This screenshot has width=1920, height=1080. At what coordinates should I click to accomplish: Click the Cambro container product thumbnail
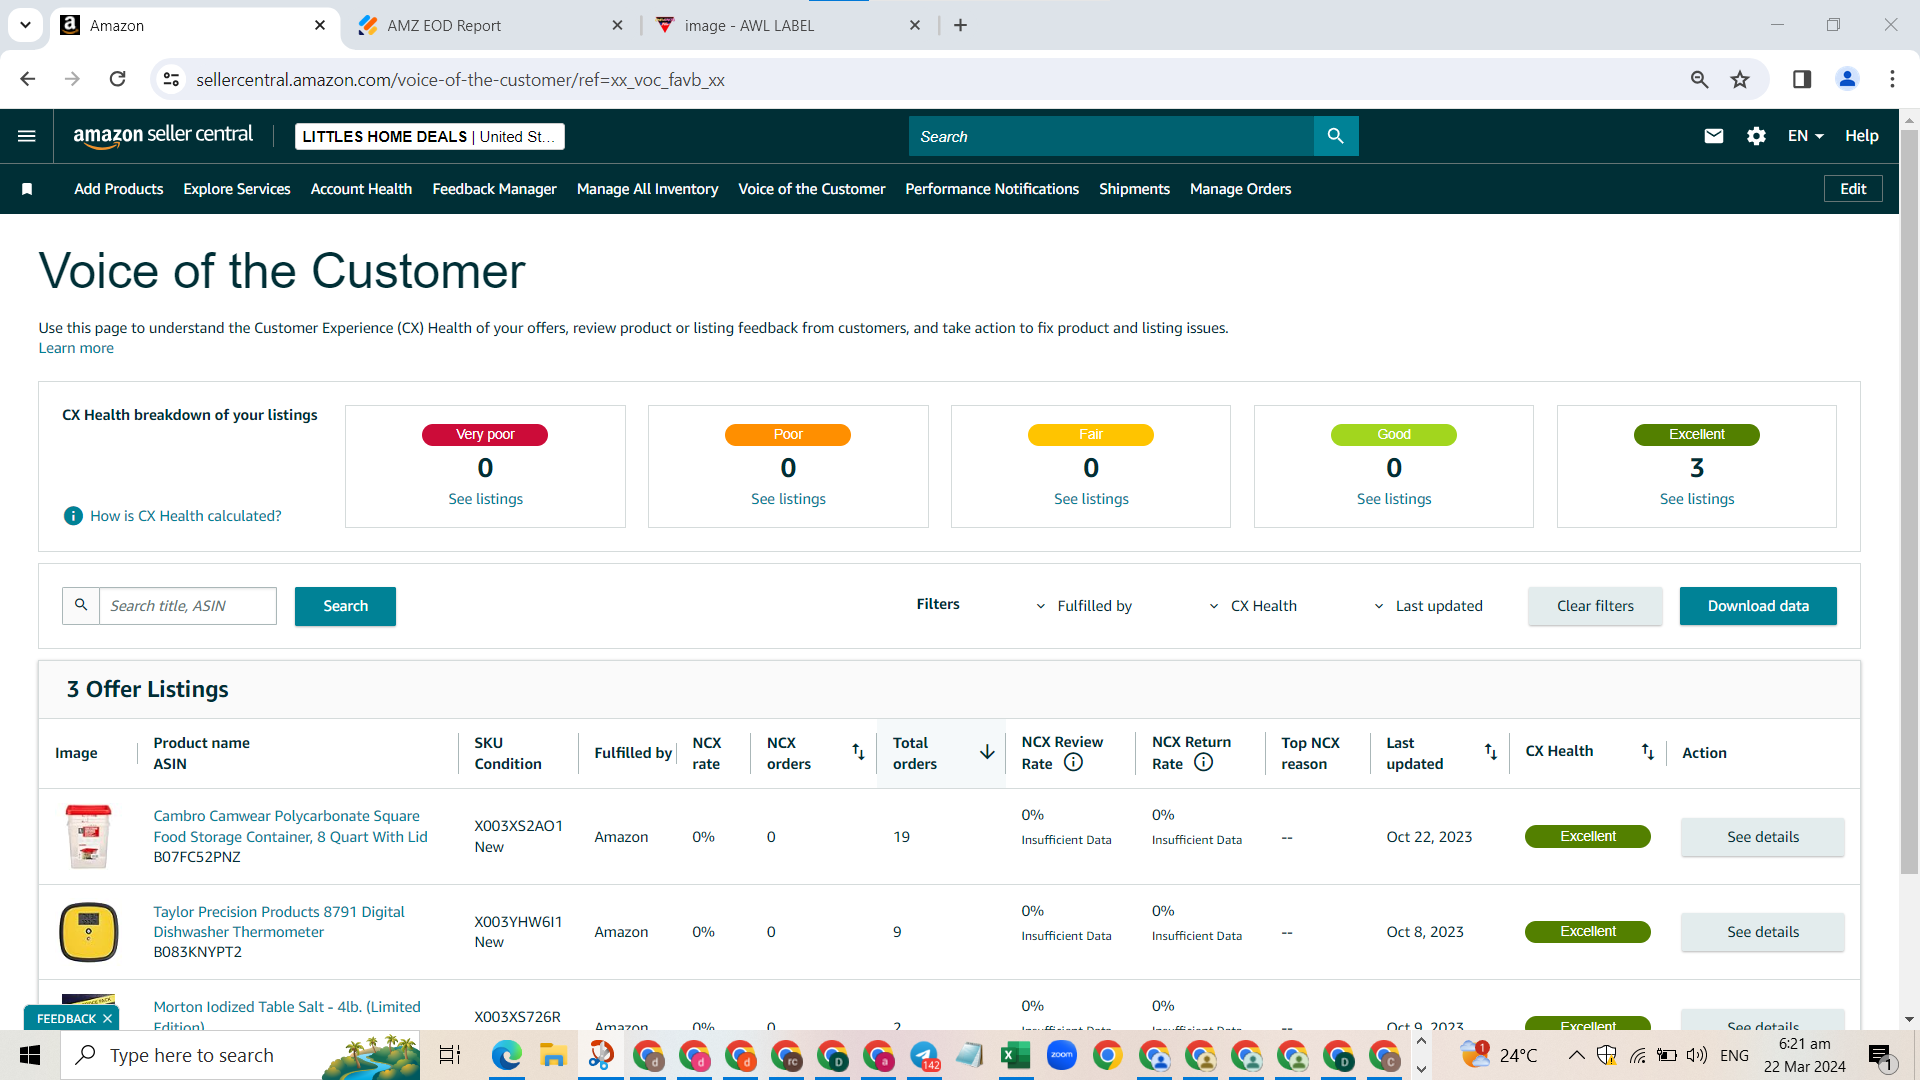click(x=89, y=837)
